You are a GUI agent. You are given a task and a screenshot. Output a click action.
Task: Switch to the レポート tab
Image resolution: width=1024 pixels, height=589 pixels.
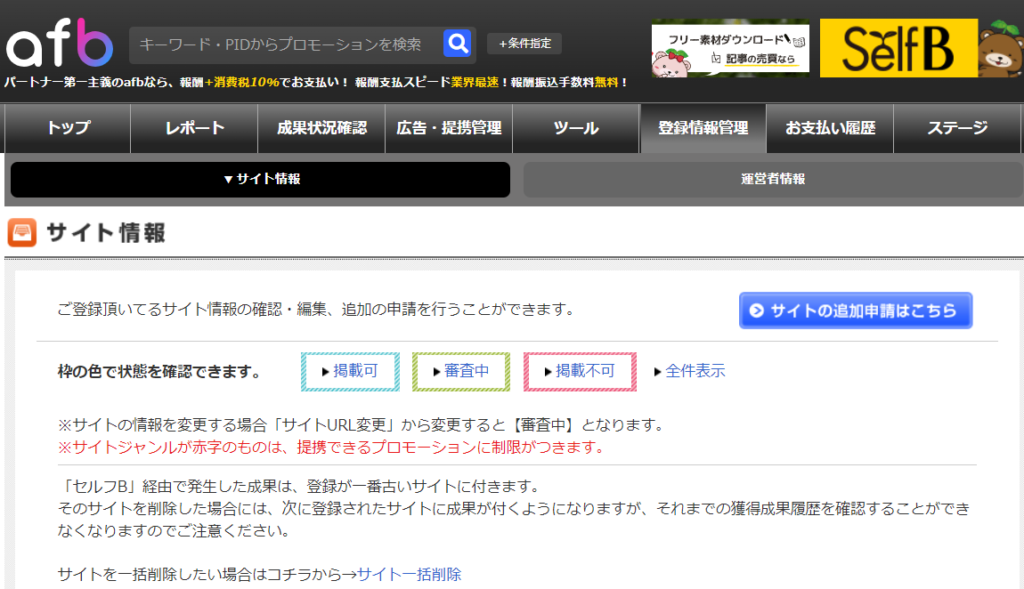pos(193,128)
